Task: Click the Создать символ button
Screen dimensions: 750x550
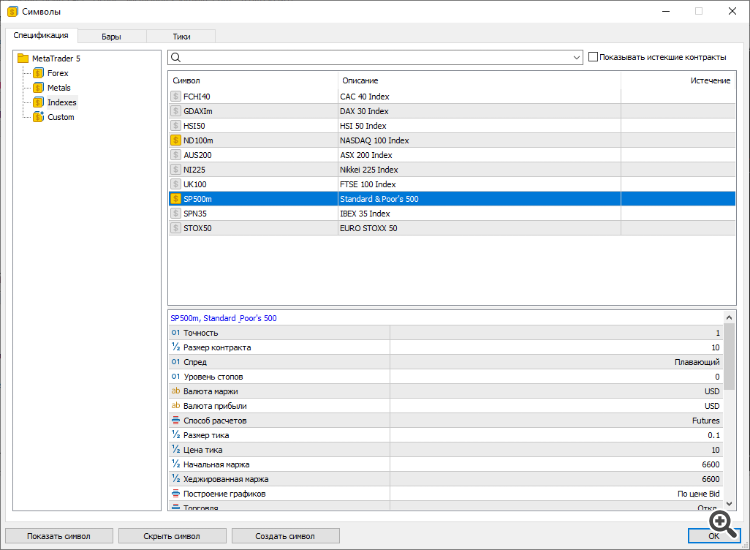Action: point(286,536)
